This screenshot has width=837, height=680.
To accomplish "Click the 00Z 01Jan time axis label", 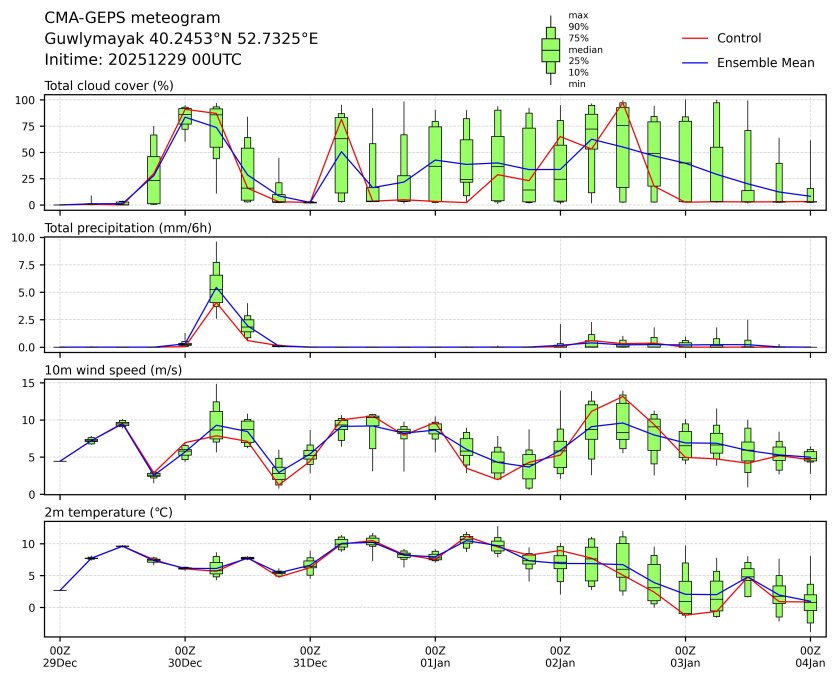I will point(435,656).
